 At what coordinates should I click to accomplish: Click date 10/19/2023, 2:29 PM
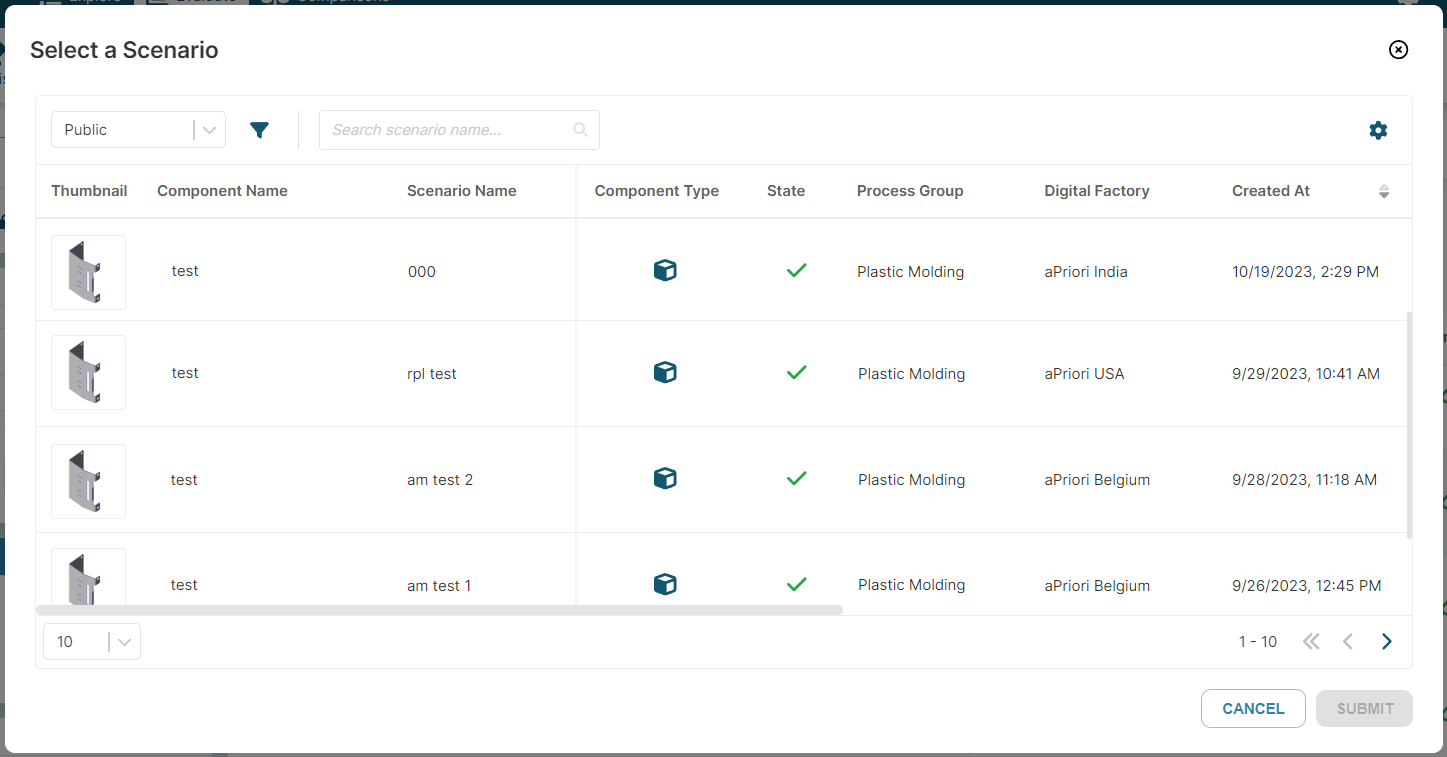(x=1306, y=272)
